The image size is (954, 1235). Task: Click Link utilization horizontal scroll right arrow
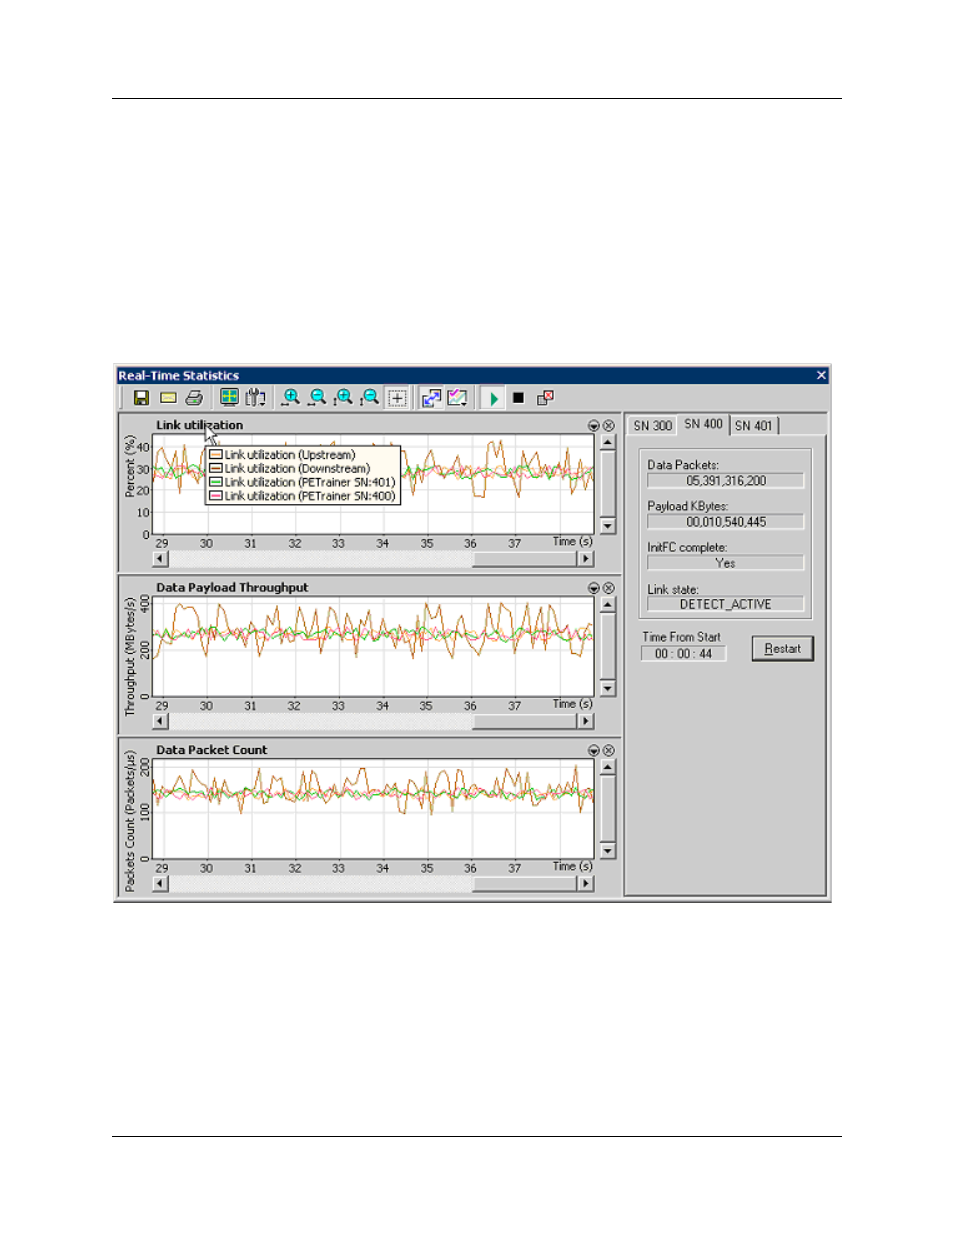coord(586,559)
